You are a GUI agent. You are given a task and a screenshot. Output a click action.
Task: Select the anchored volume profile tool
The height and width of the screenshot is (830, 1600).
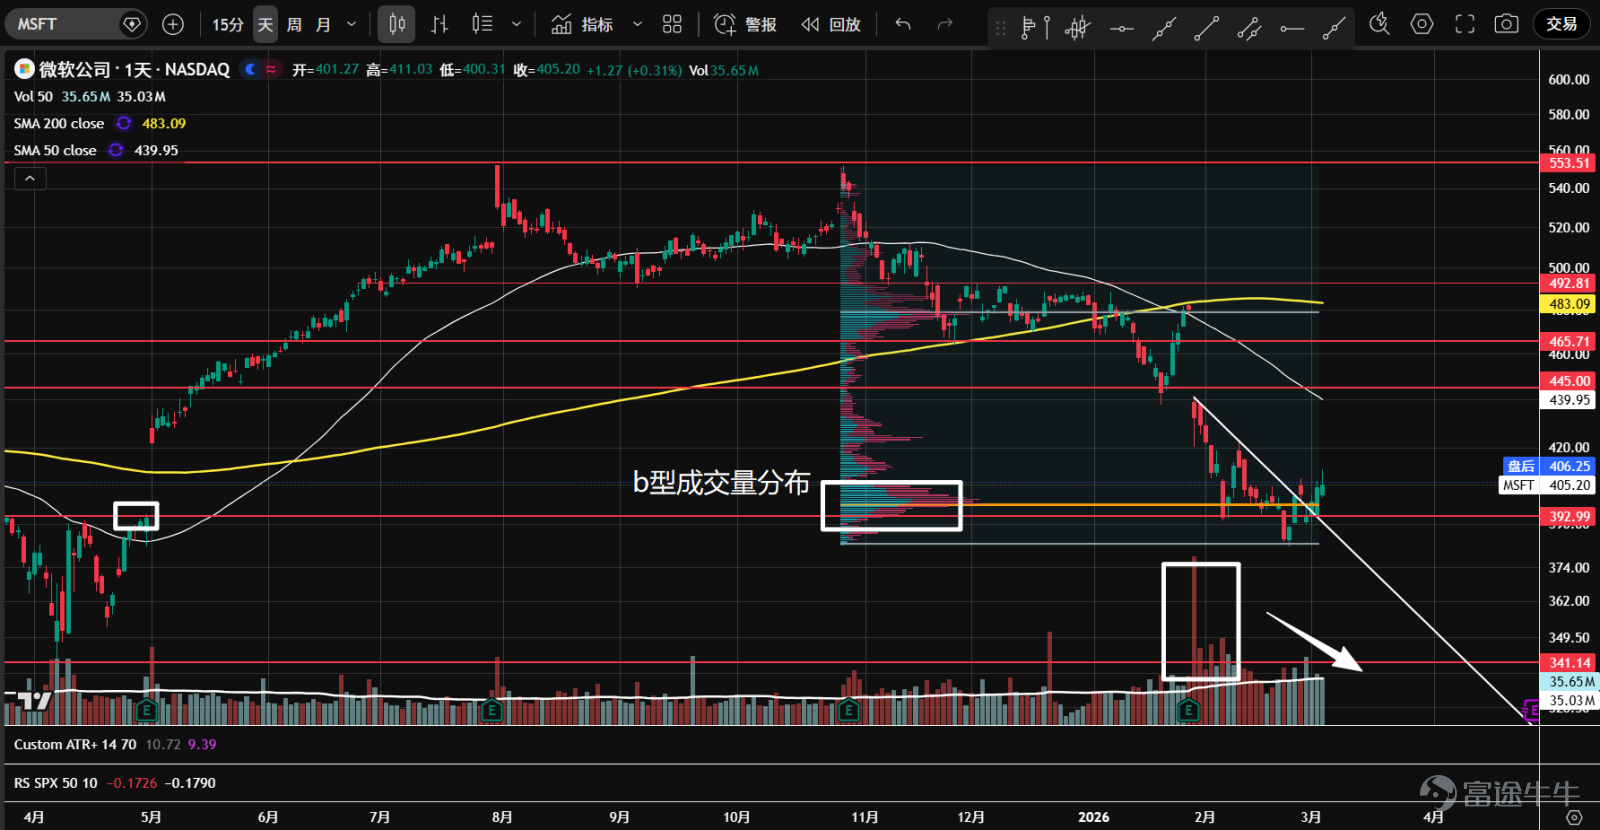(x=1078, y=27)
